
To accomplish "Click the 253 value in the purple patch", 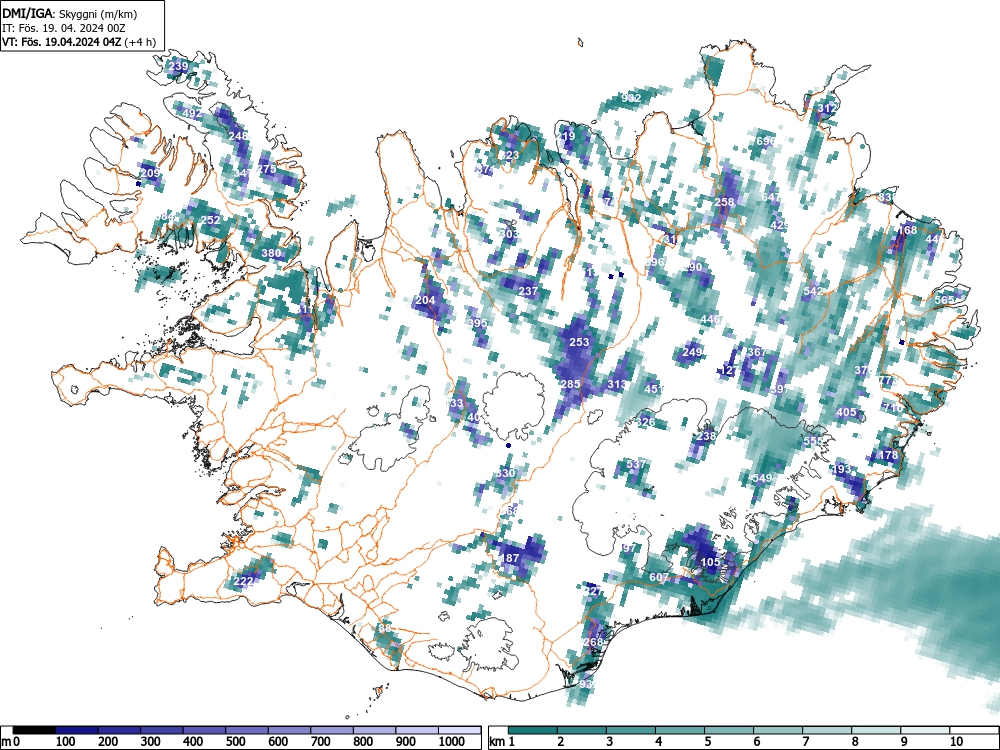I will coord(579,342).
